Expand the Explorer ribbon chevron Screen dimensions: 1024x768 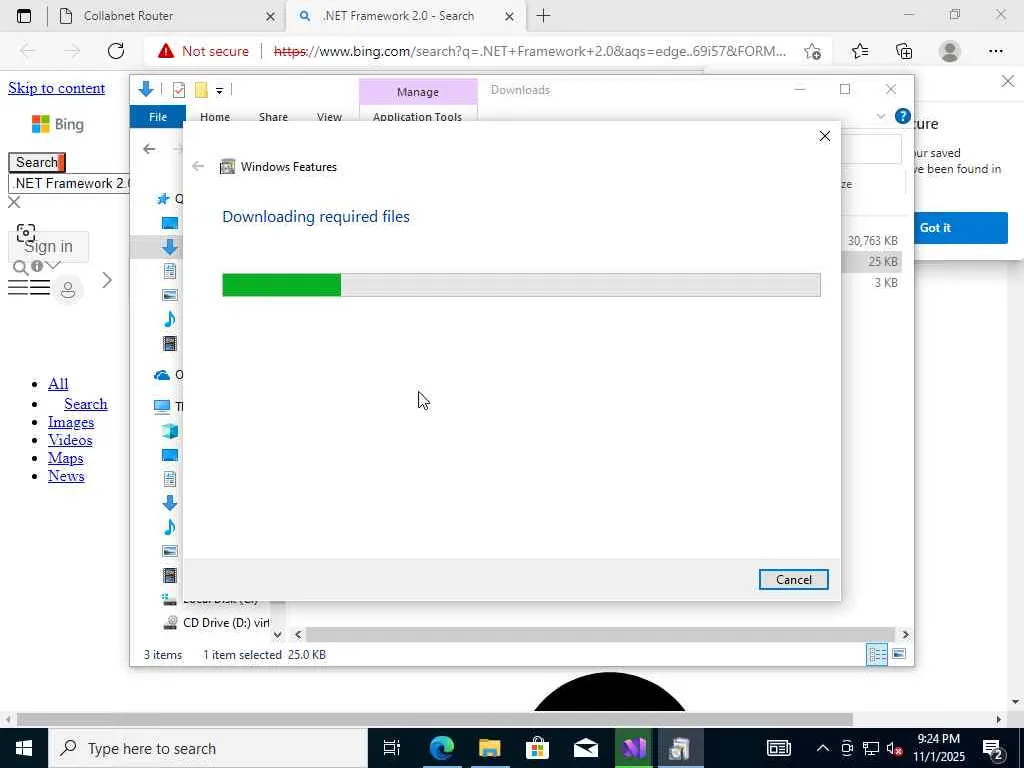point(880,116)
